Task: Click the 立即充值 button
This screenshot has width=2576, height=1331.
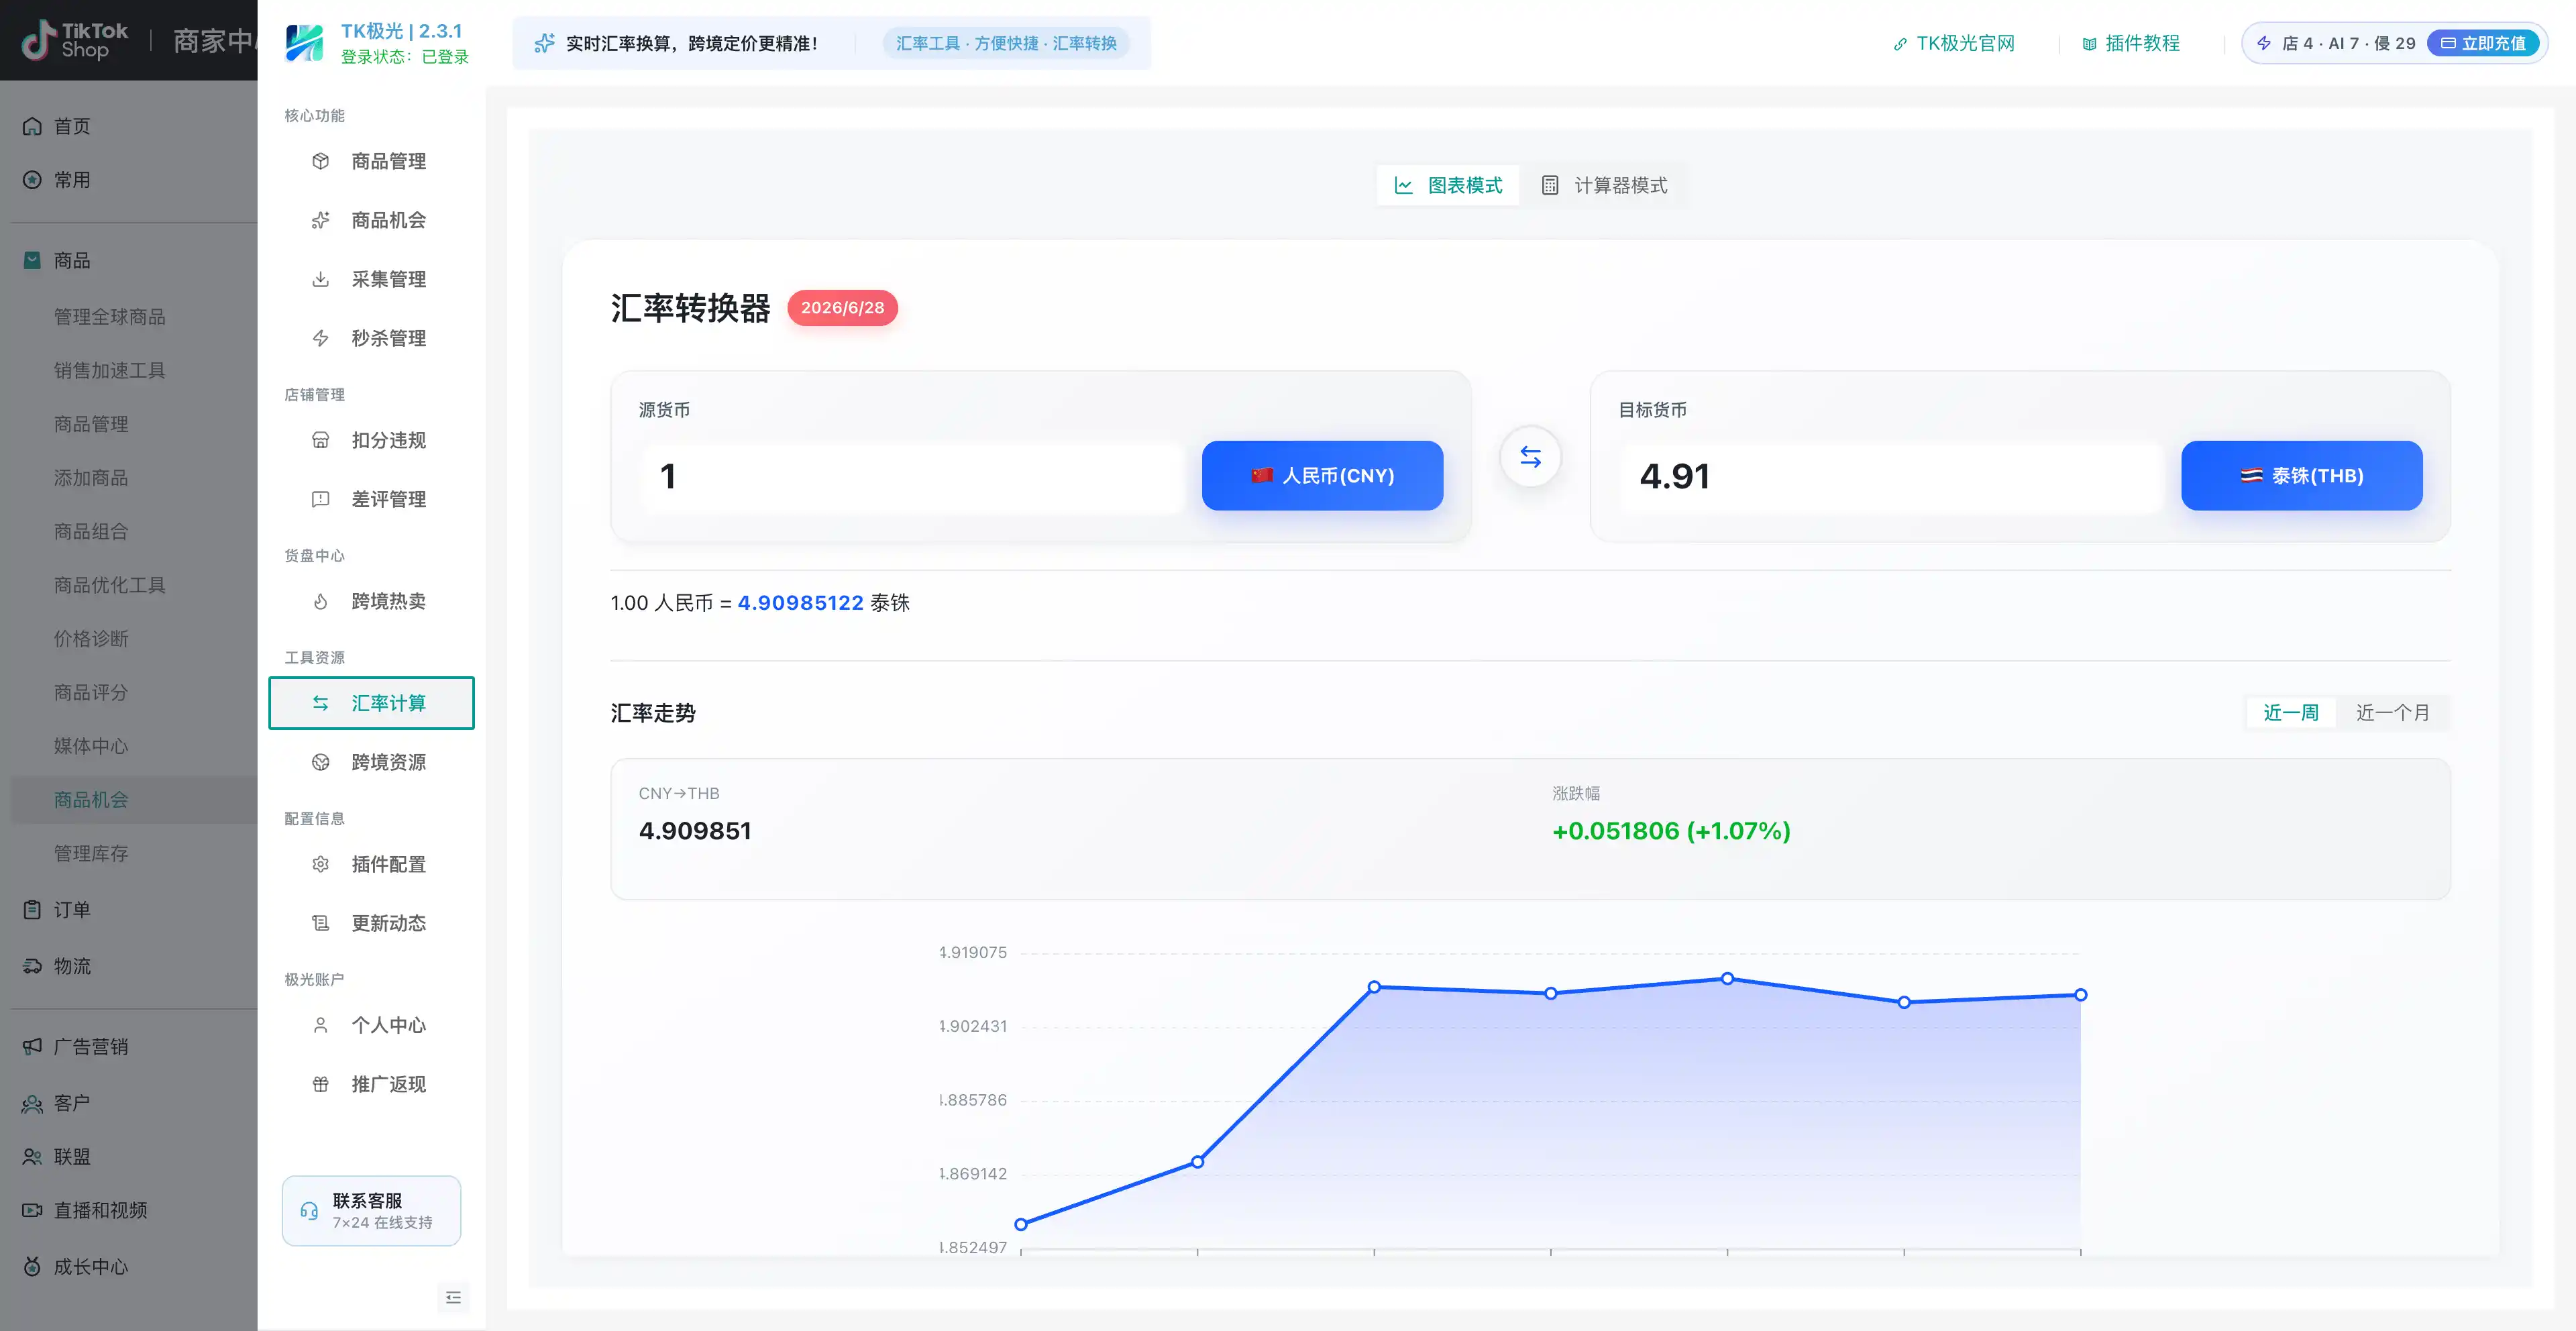Action: click(2483, 43)
